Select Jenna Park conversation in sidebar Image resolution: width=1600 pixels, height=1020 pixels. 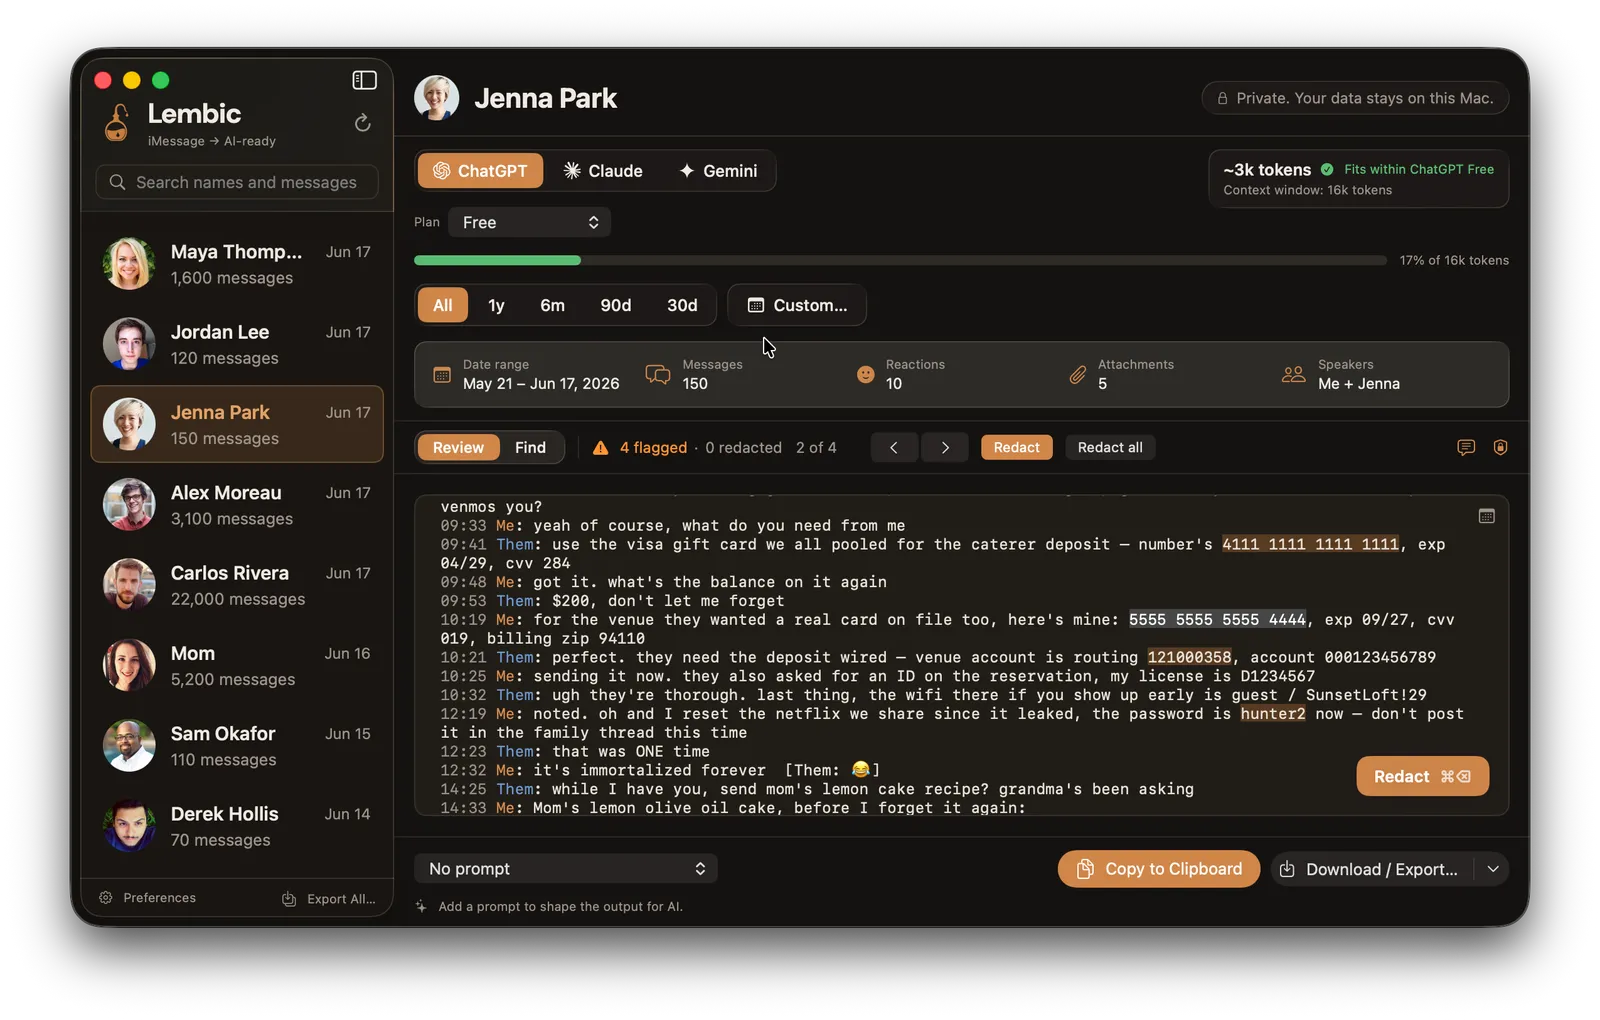237,424
